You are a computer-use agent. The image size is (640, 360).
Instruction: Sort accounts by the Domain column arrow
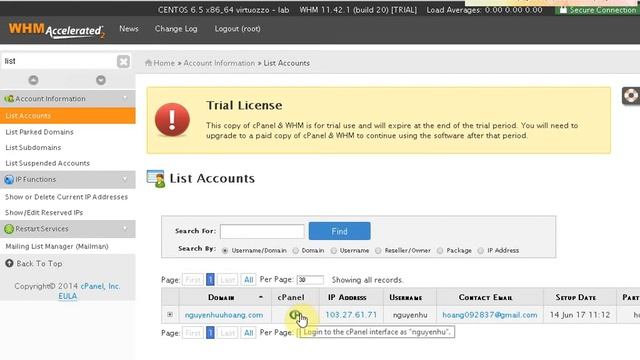click(261, 297)
